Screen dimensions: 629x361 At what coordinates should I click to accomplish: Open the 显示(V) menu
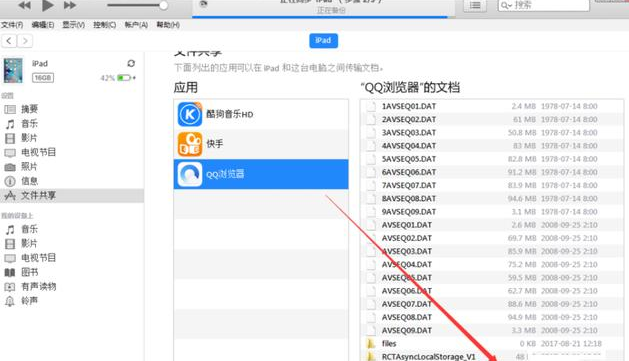(x=73, y=25)
